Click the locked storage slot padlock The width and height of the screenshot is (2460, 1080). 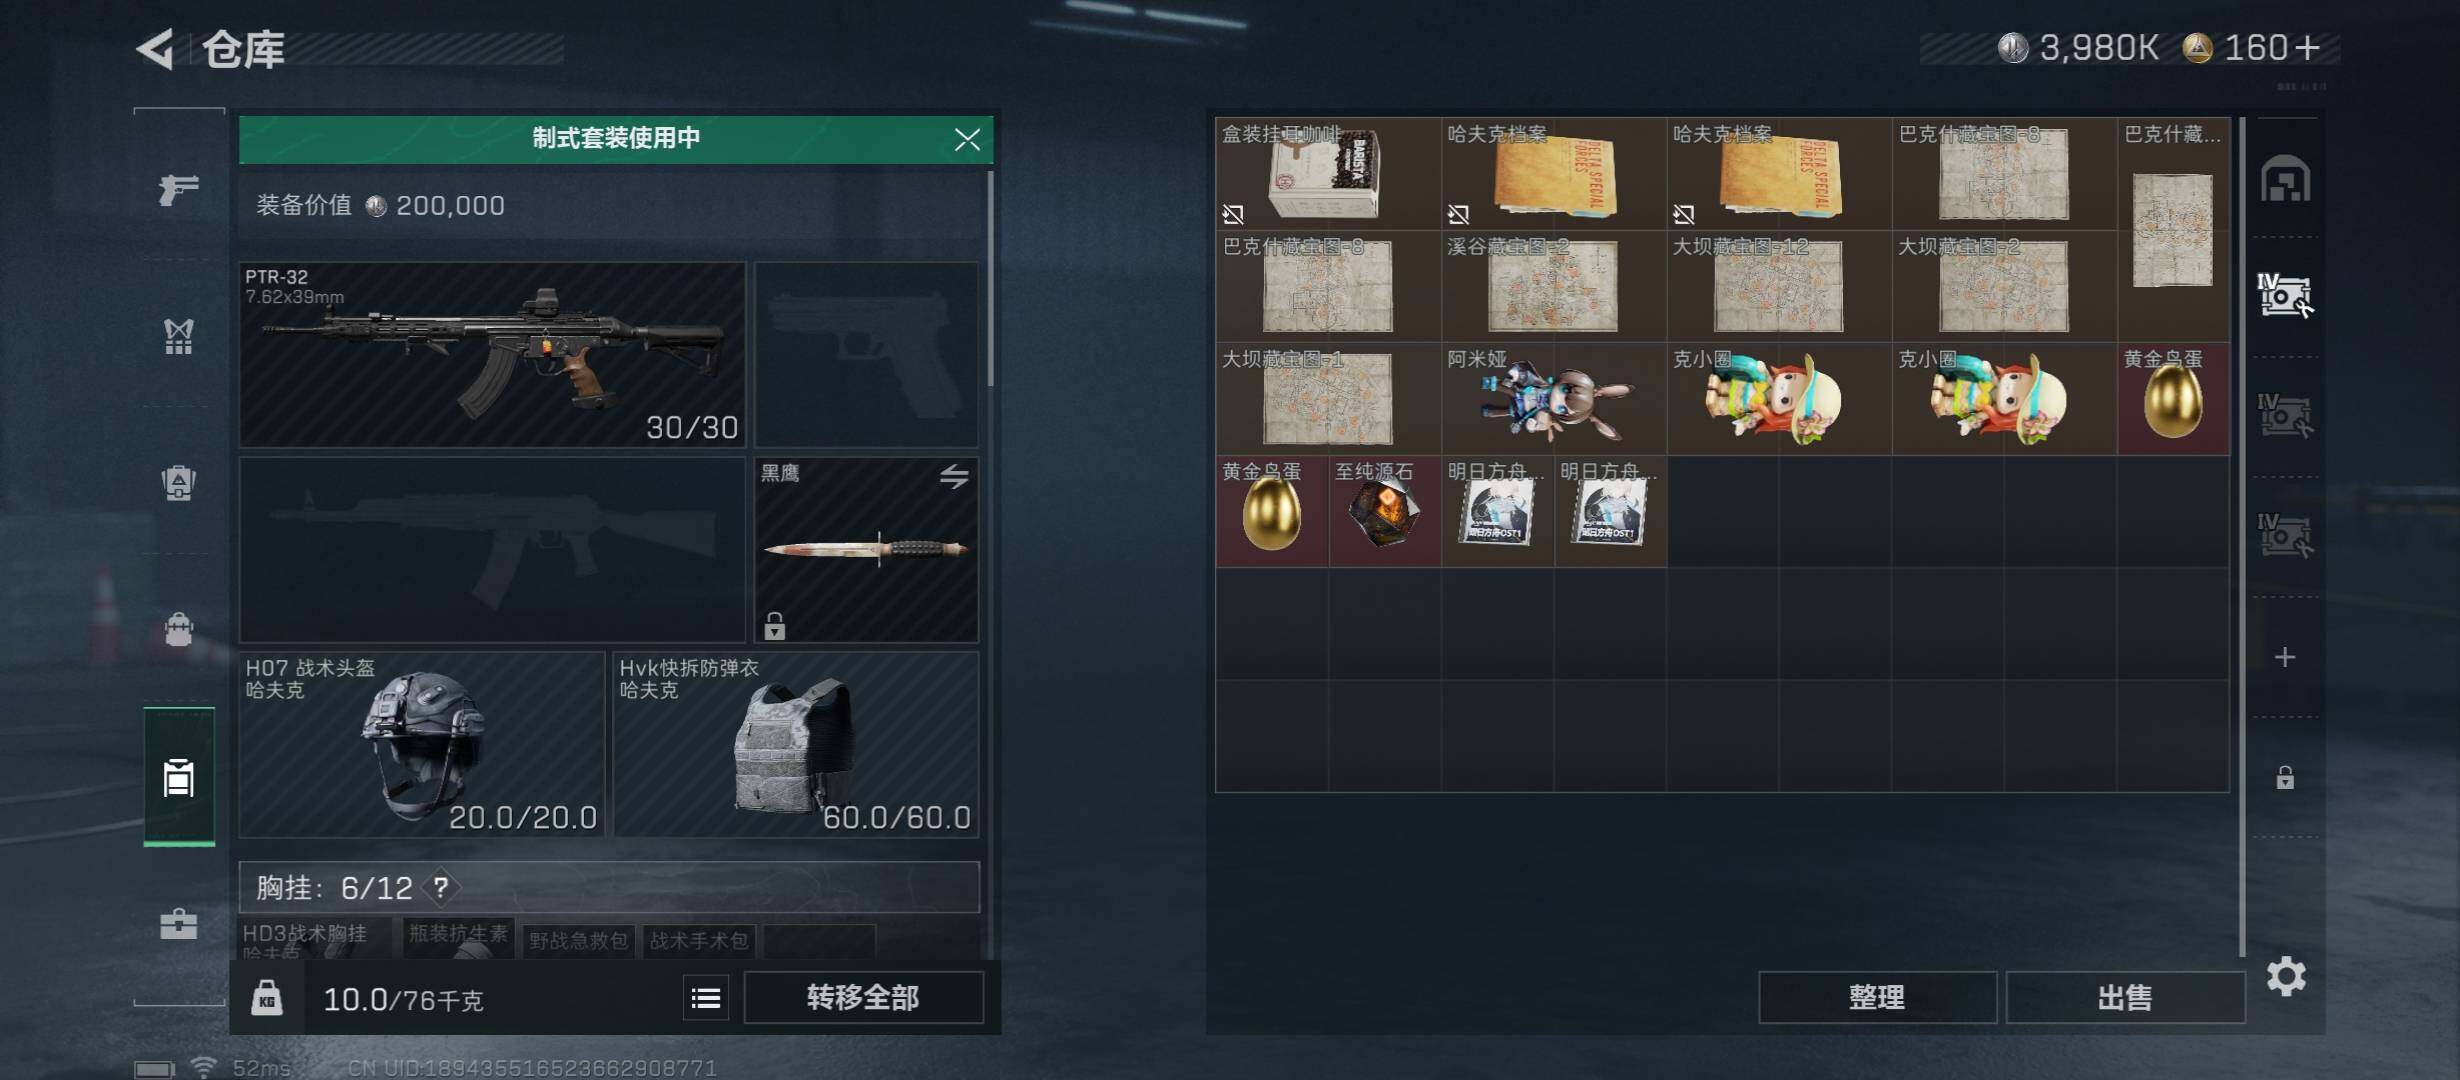pyautogui.click(x=2285, y=777)
